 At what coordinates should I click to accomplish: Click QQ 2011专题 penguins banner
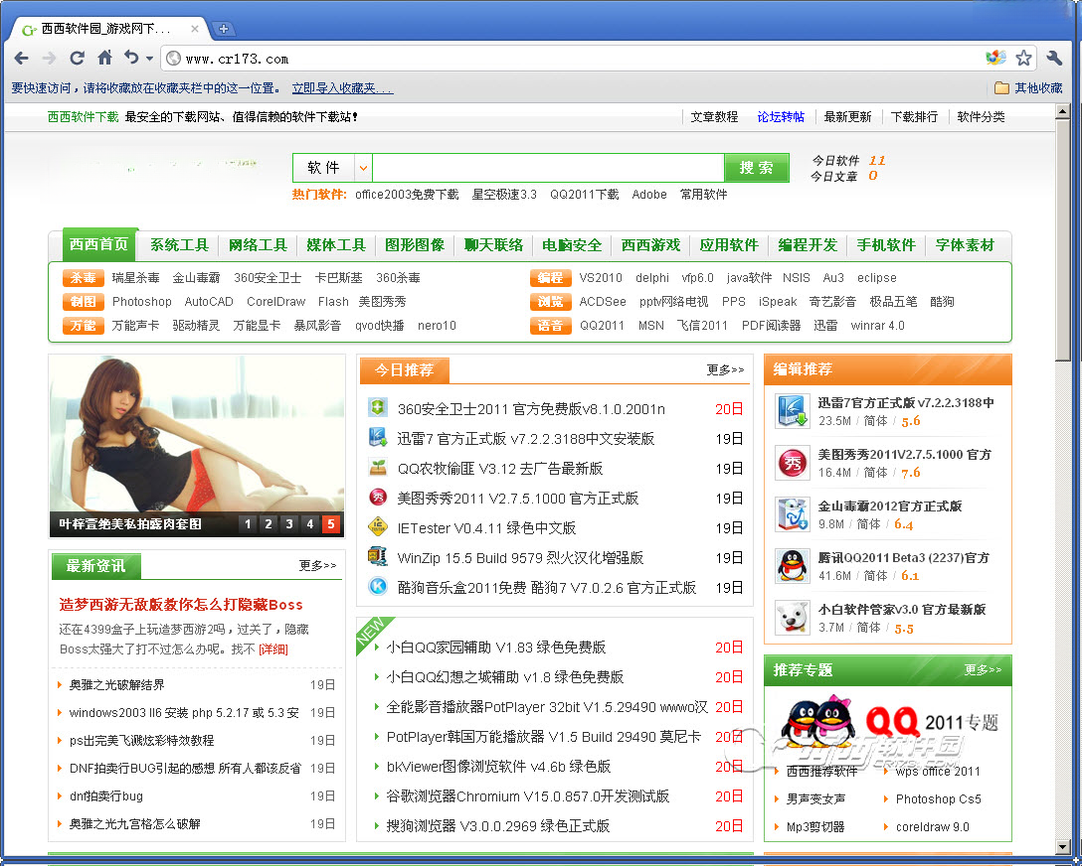[889, 723]
